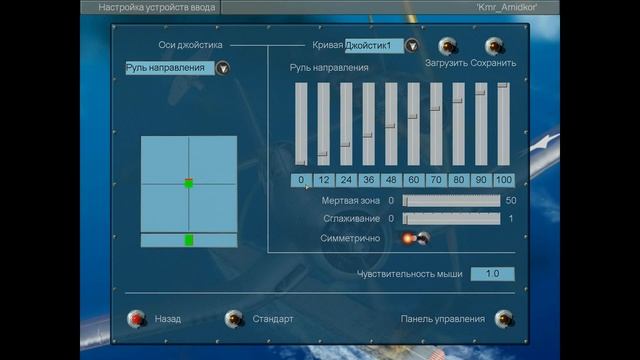
Task: Click the curve value box showing 12
Action: [x=324, y=180]
